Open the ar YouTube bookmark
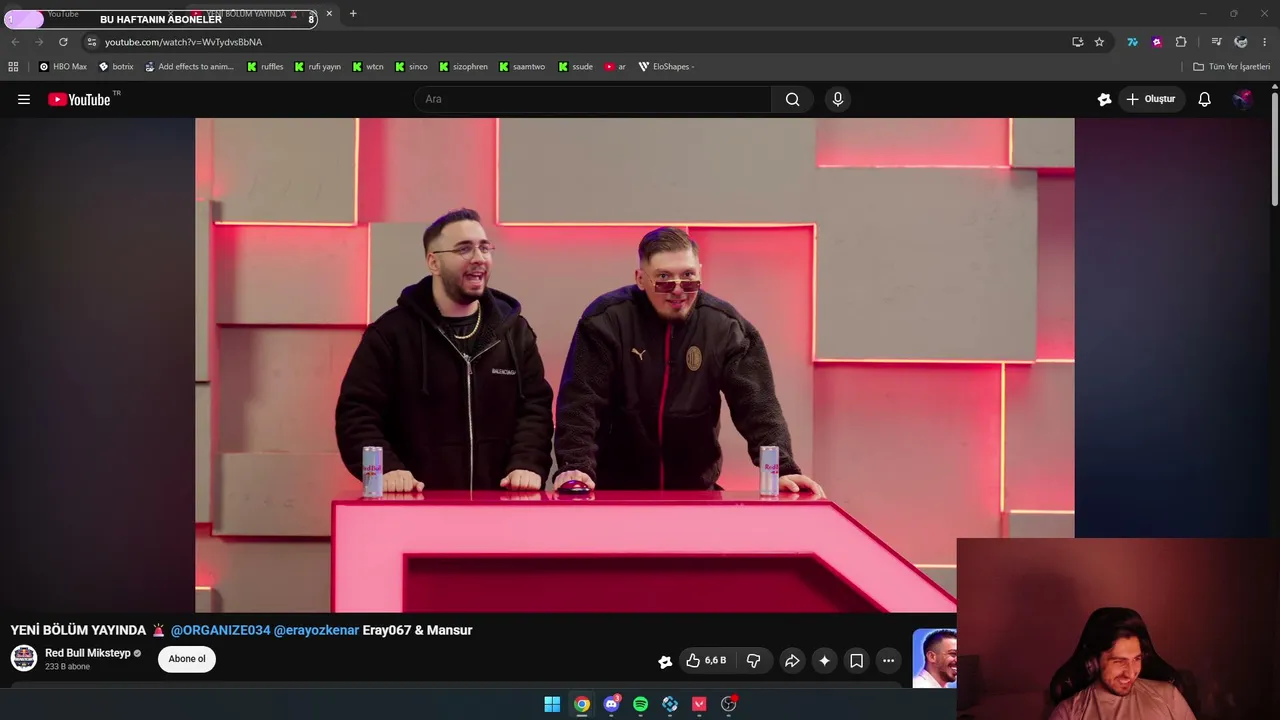Viewport: 1280px width, 720px height. (615, 67)
